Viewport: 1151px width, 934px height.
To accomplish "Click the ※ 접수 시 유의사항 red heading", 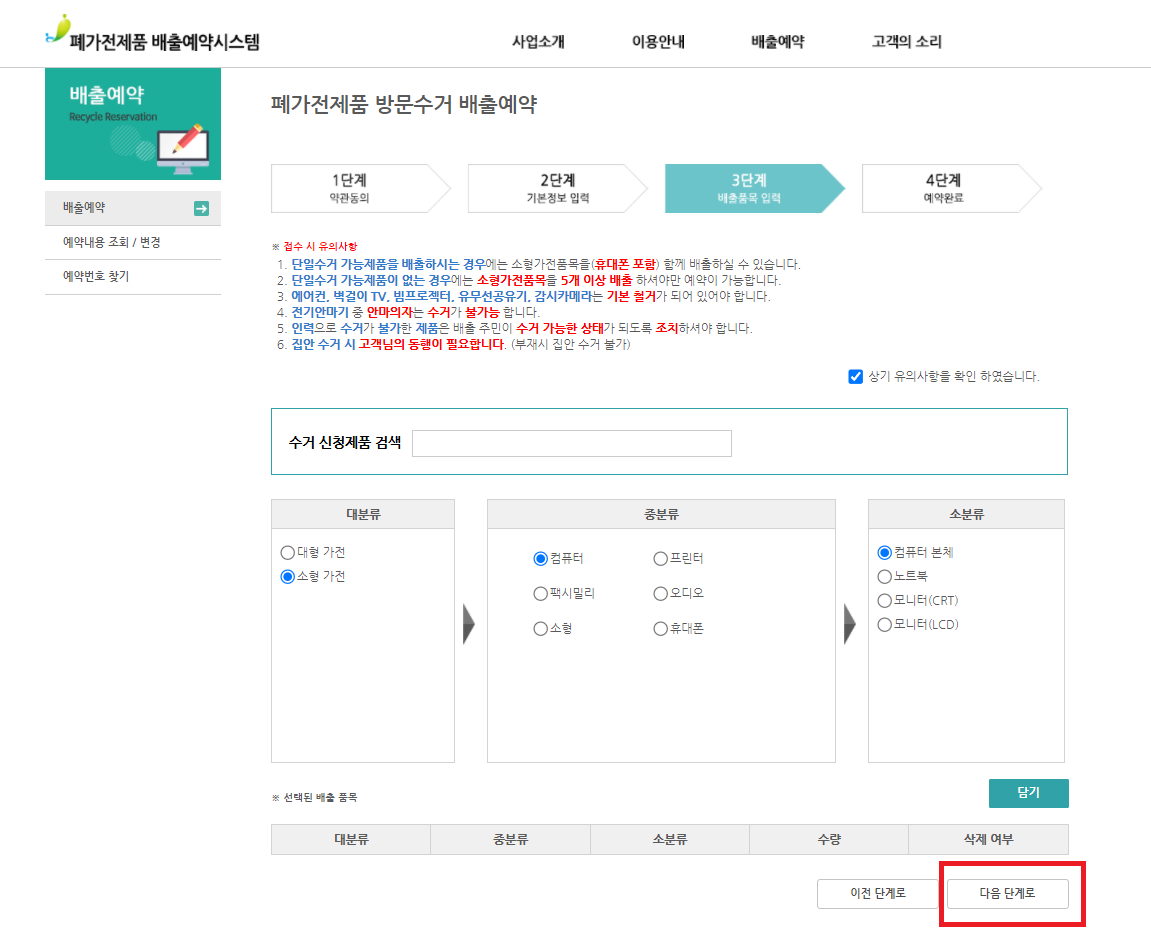I will click(314, 247).
